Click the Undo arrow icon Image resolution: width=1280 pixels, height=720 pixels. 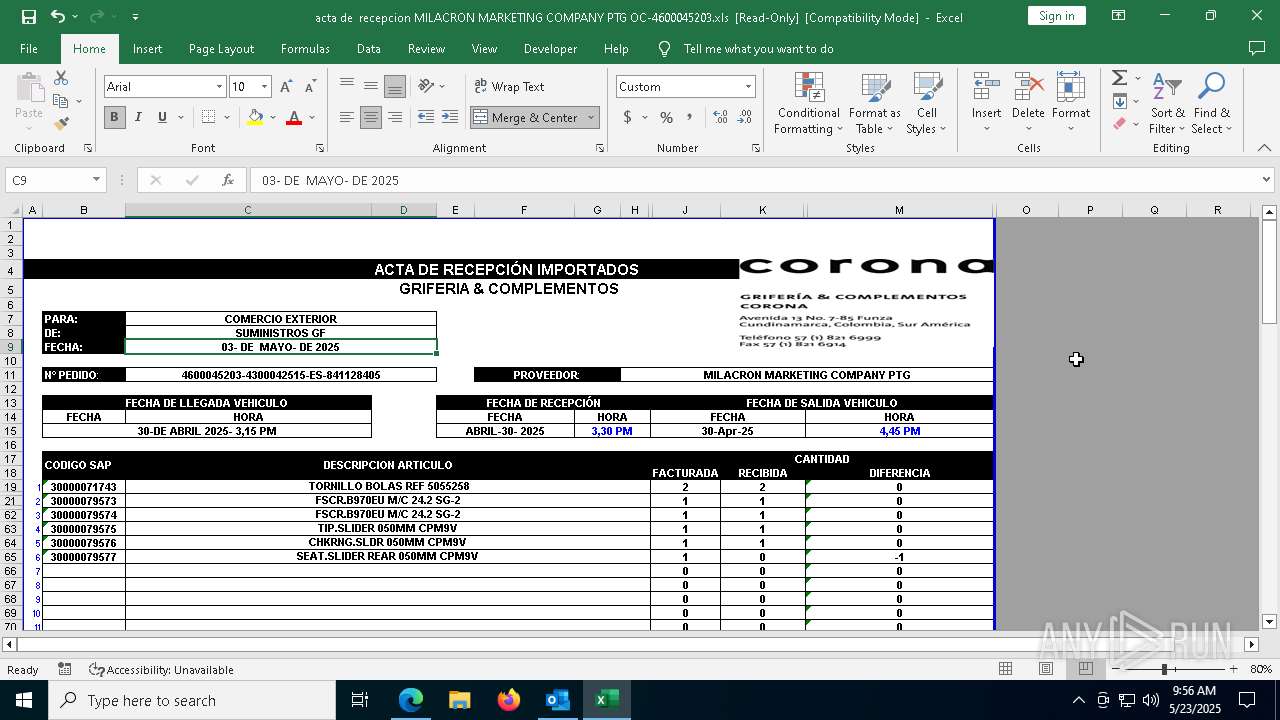click(58, 16)
